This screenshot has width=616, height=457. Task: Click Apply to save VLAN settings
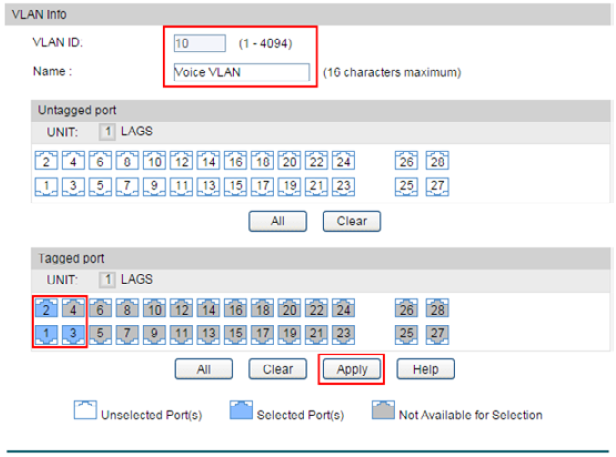[x=352, y=369]
